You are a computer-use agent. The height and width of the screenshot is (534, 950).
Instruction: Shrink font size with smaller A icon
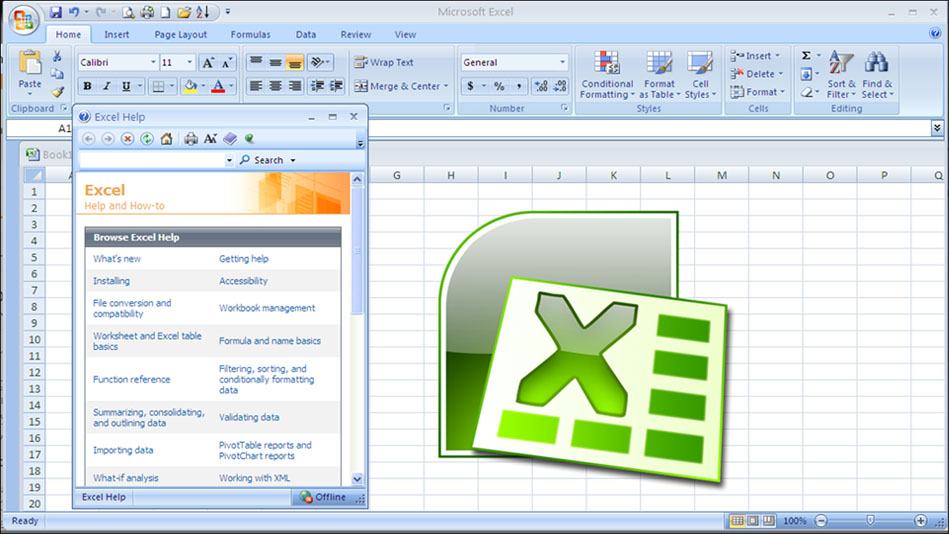pos(227,62)
